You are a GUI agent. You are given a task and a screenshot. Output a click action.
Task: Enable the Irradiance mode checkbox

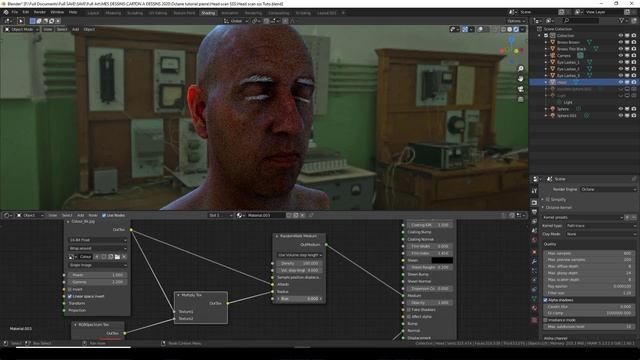tap(546, 320)
